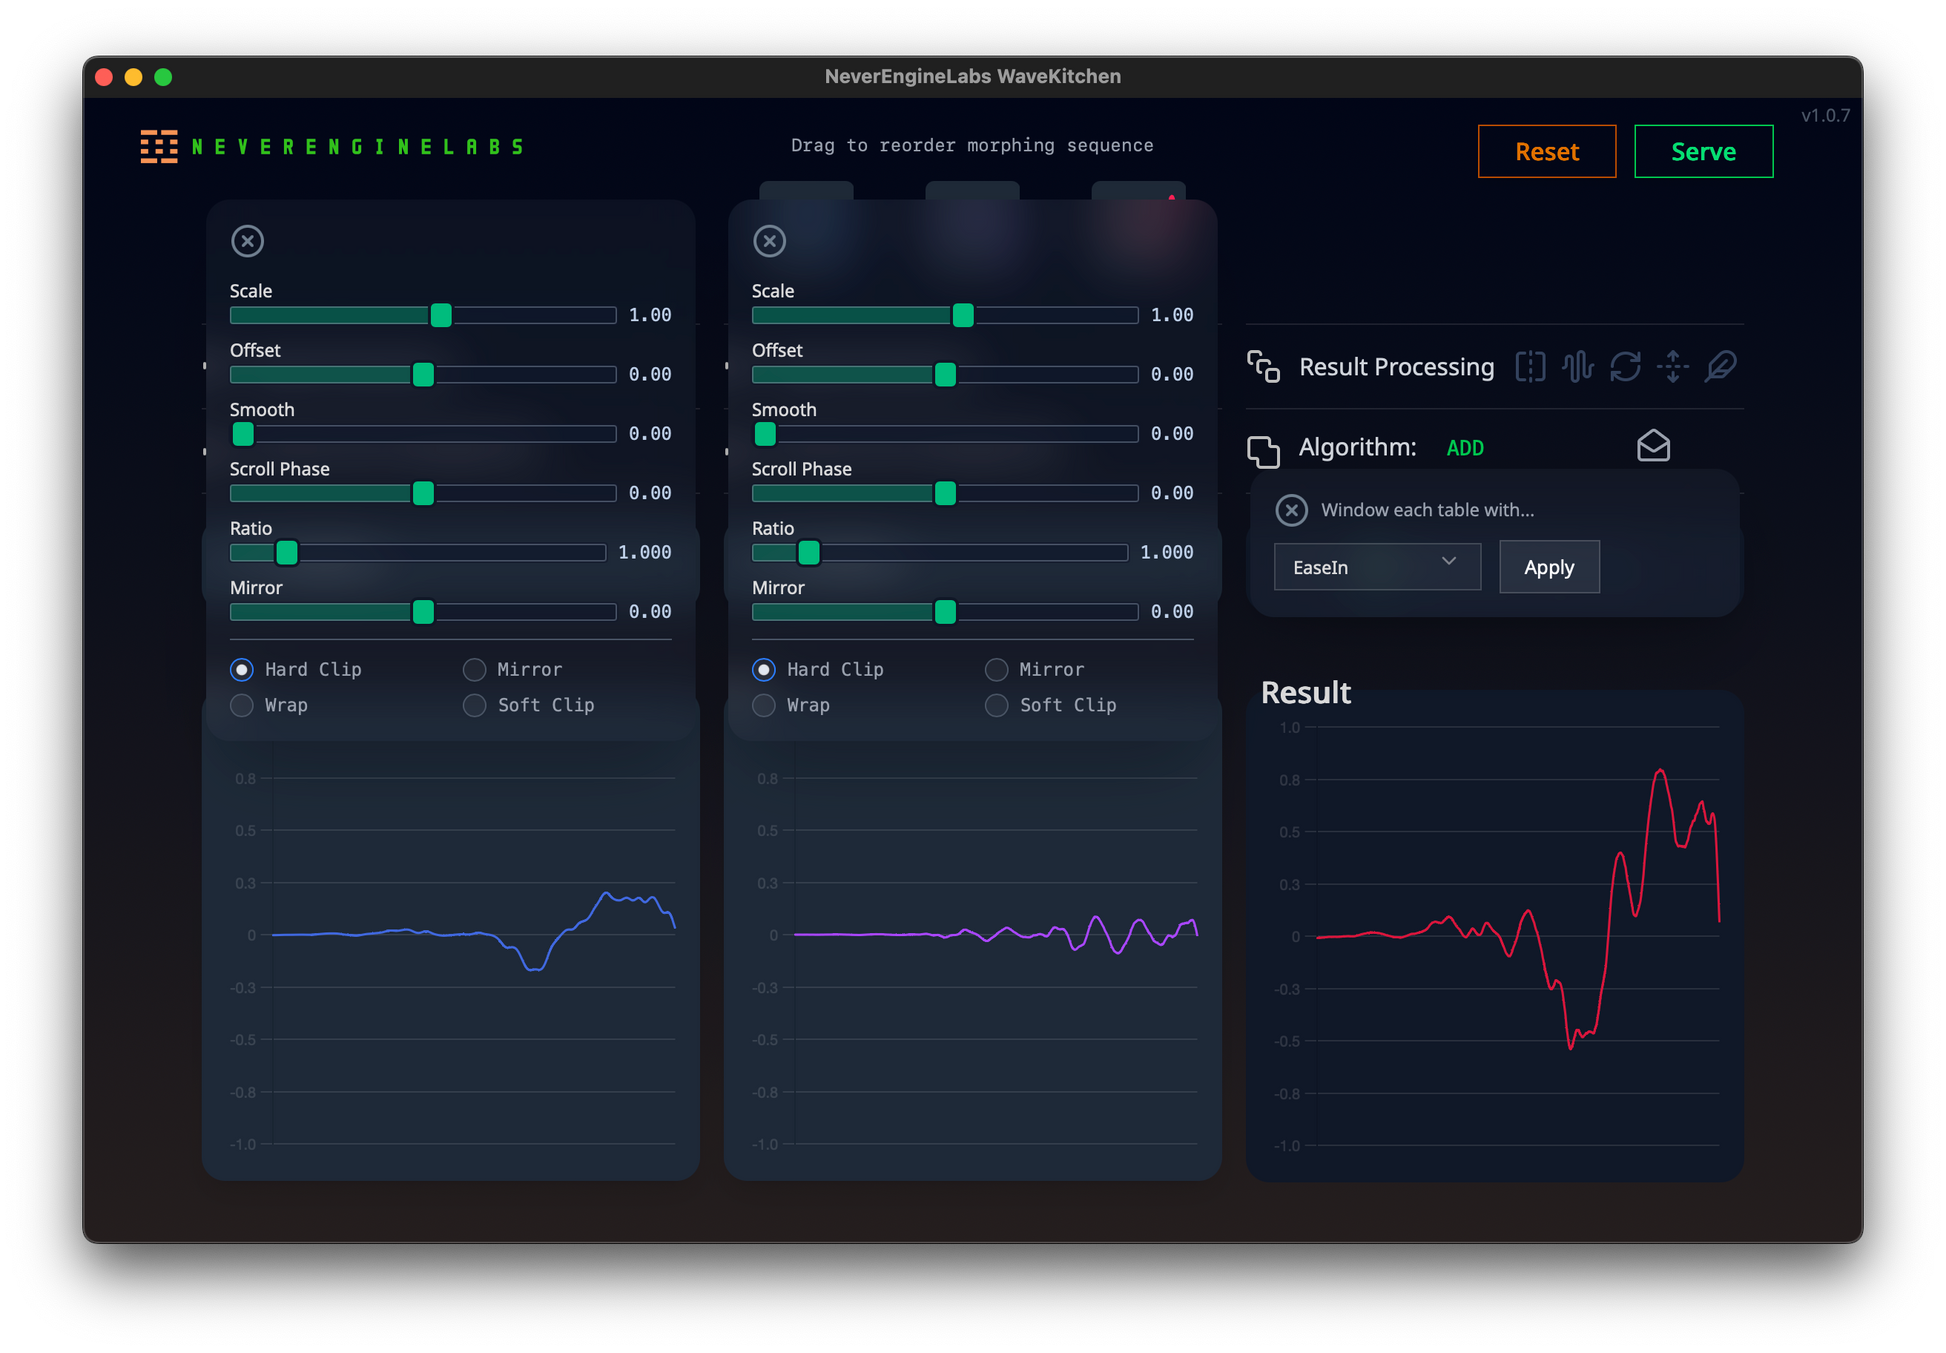Click the Result Processing chain icon
The image size is (1946, 1353).
click(x=1264, y=367)
